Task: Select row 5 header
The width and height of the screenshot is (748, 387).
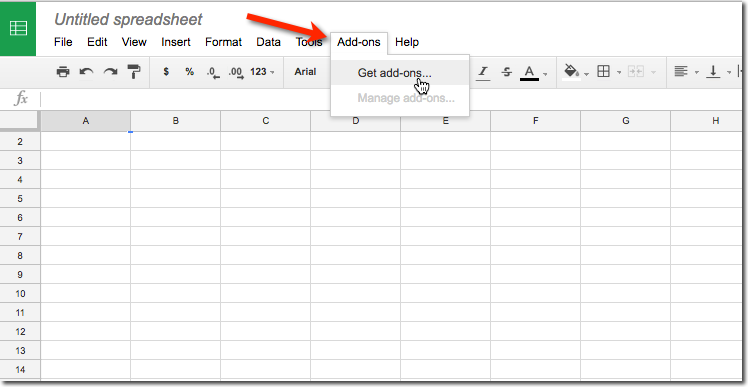Action: 20,199
